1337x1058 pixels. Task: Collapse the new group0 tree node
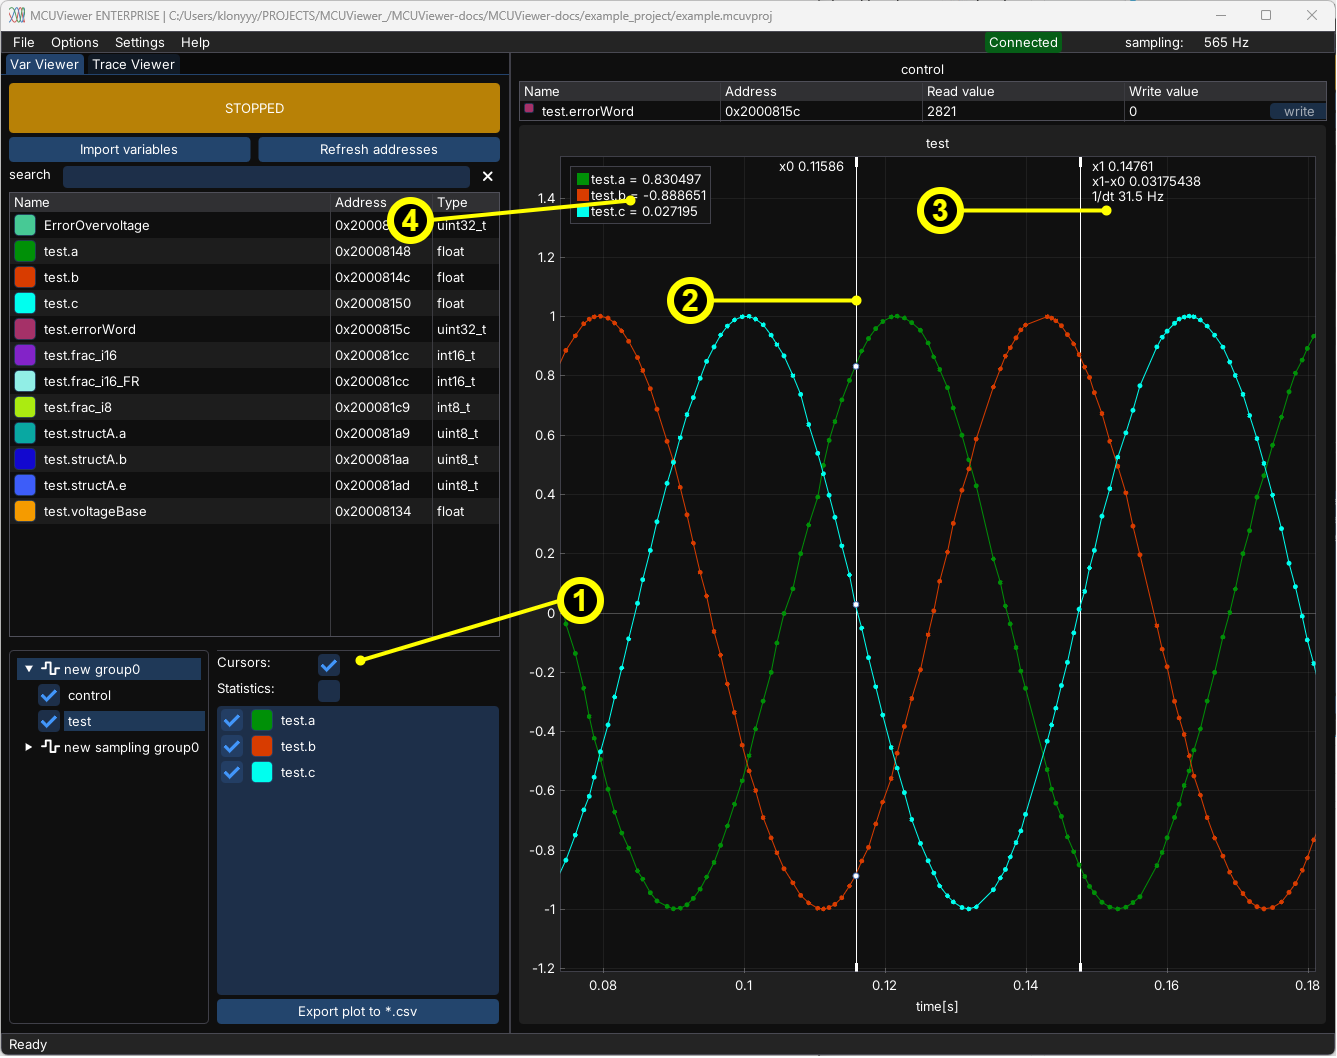click(29, 669)
